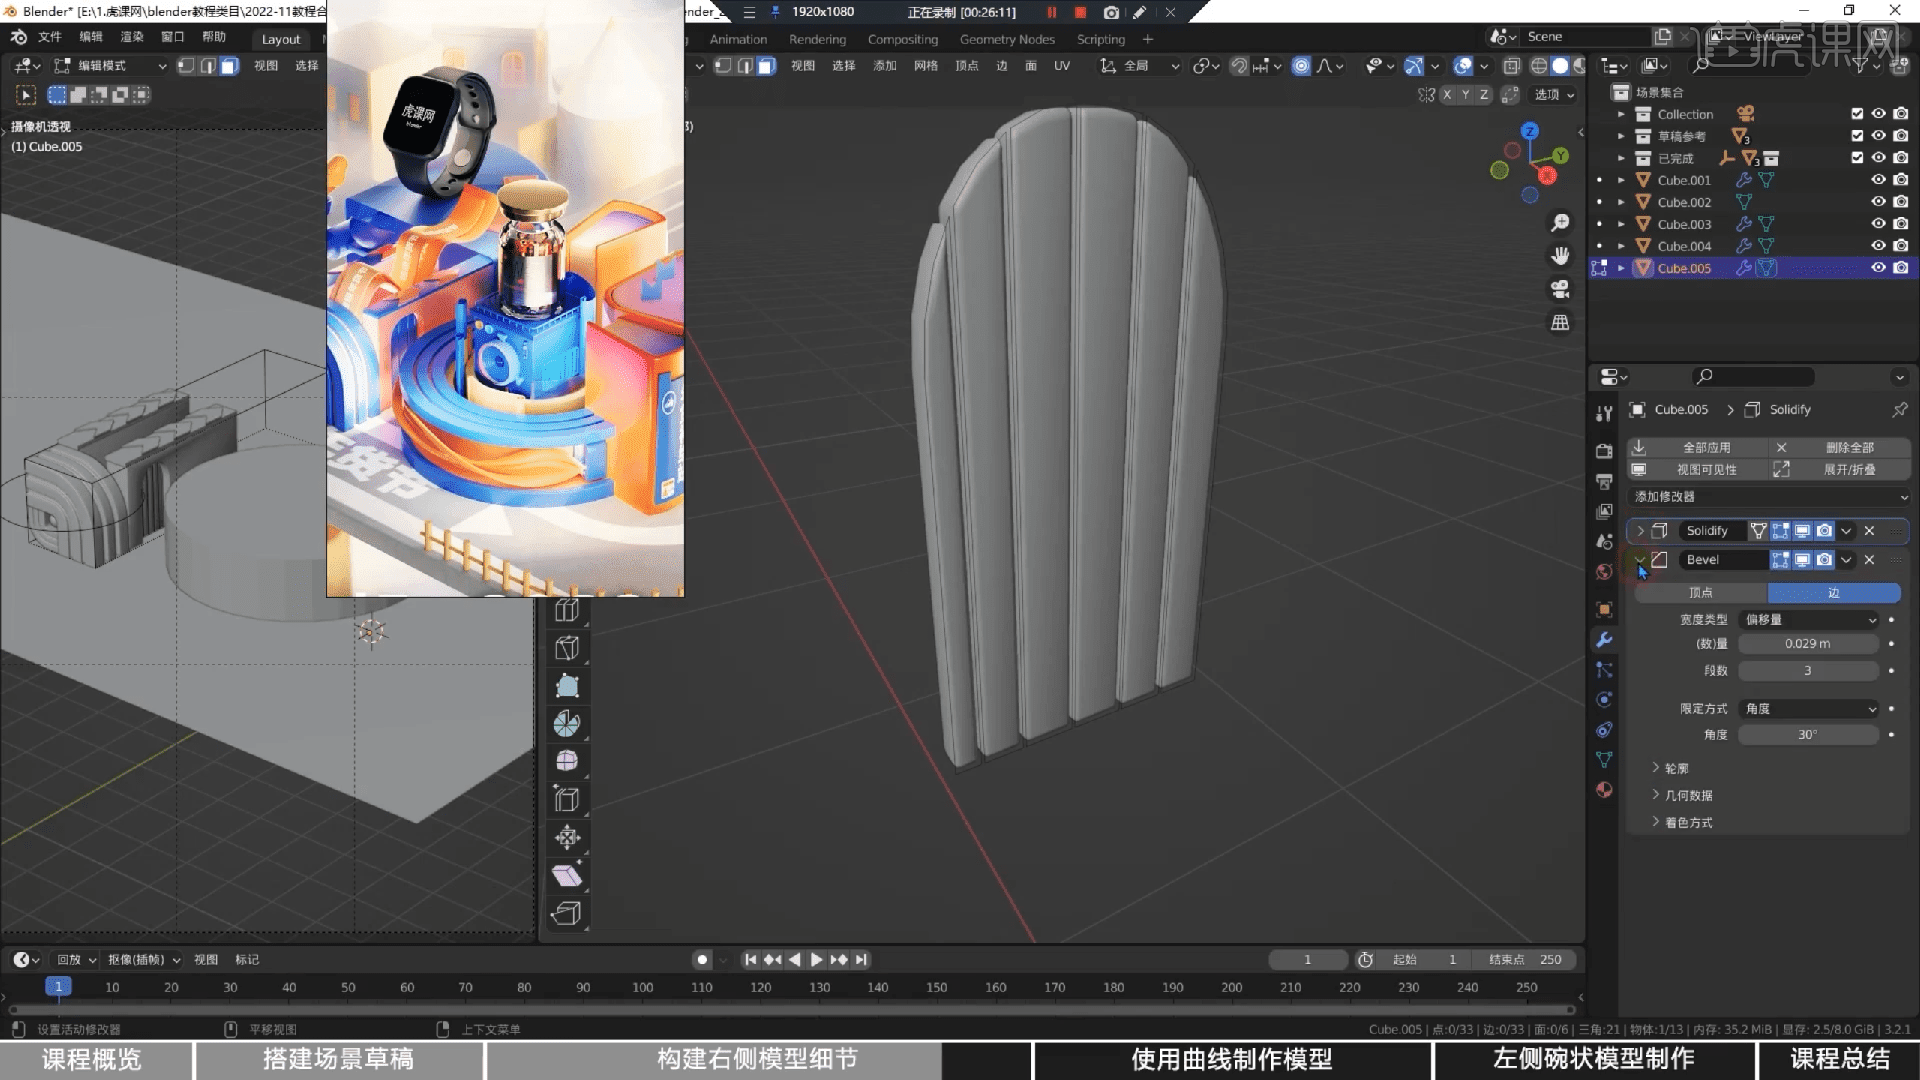Open the 渲染 menu

click(x=132, y=37)
